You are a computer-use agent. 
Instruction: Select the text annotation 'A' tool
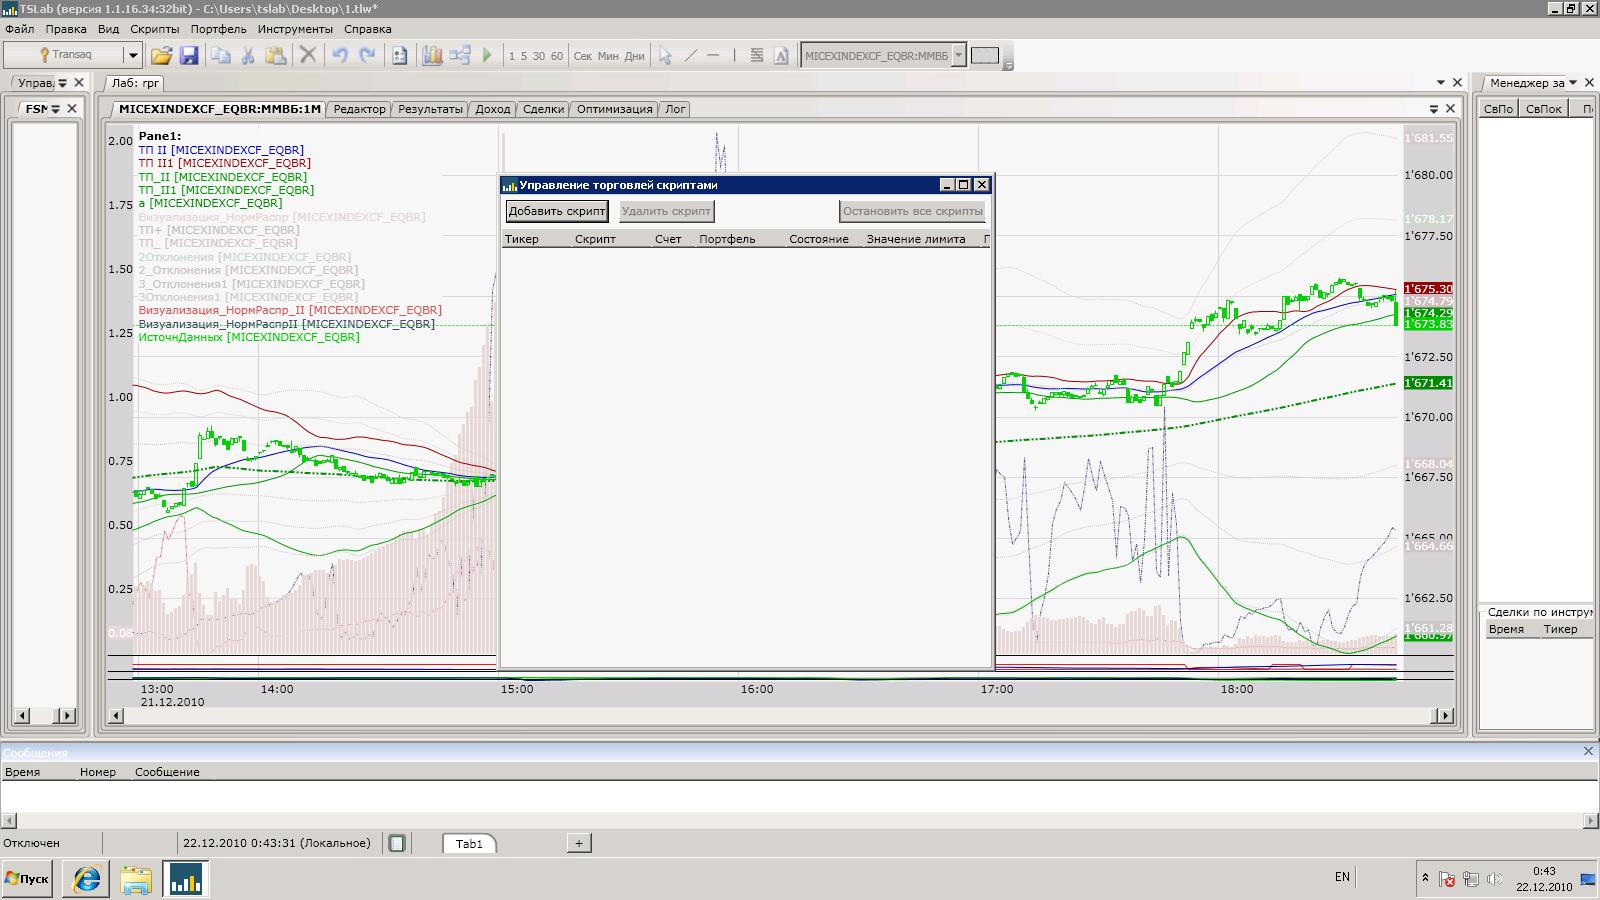click(x=781, y=56)
